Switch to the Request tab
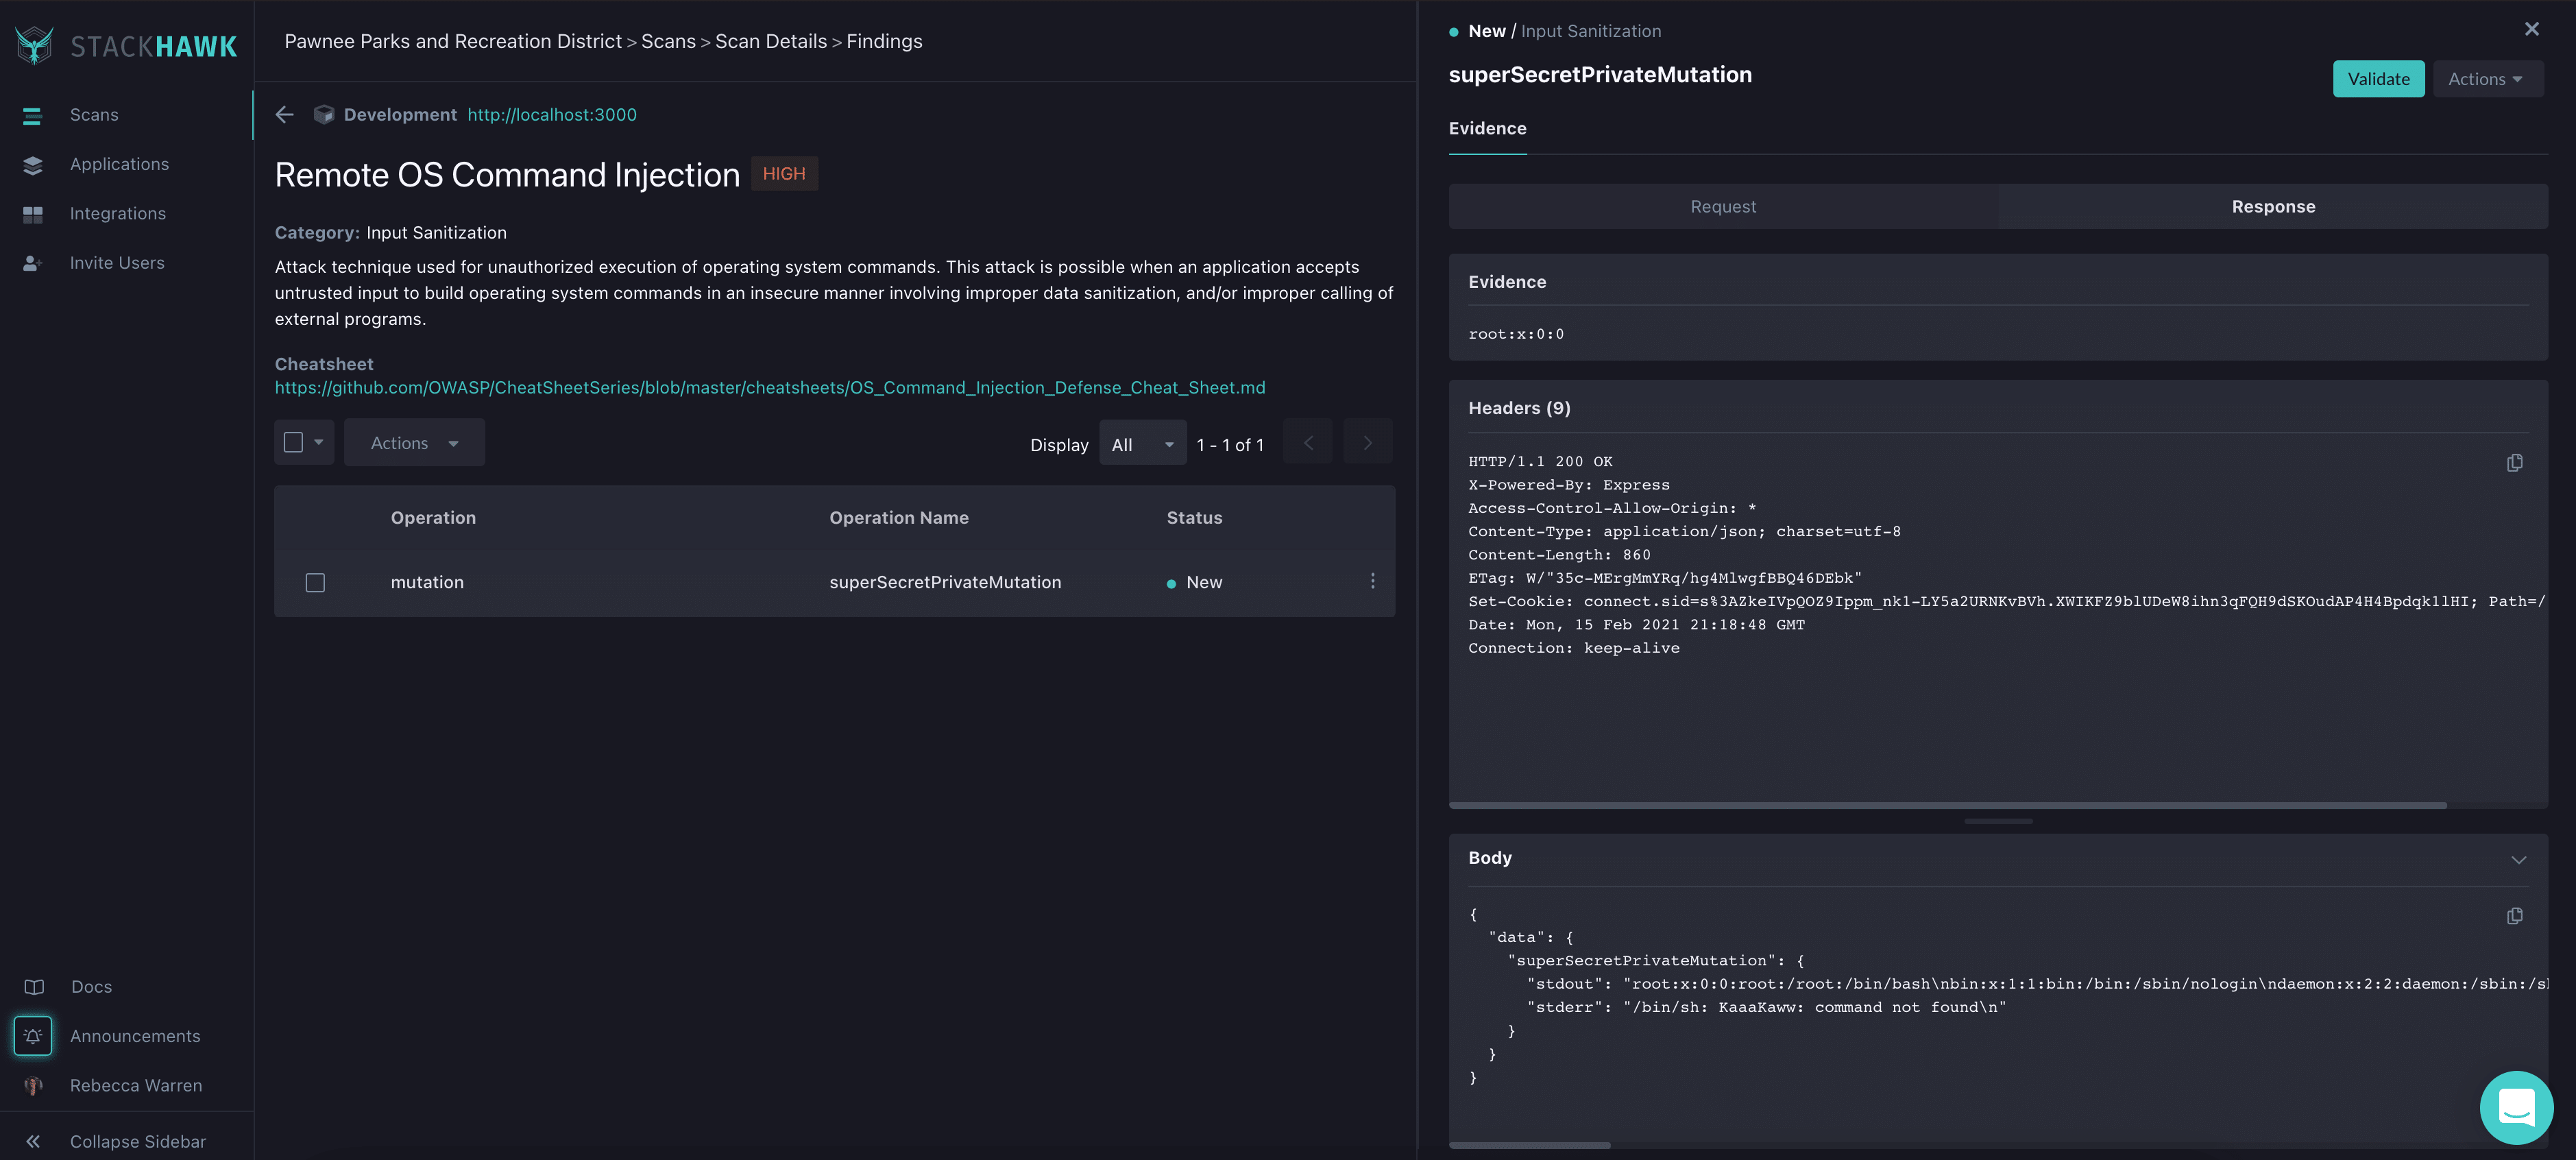 1723,207
